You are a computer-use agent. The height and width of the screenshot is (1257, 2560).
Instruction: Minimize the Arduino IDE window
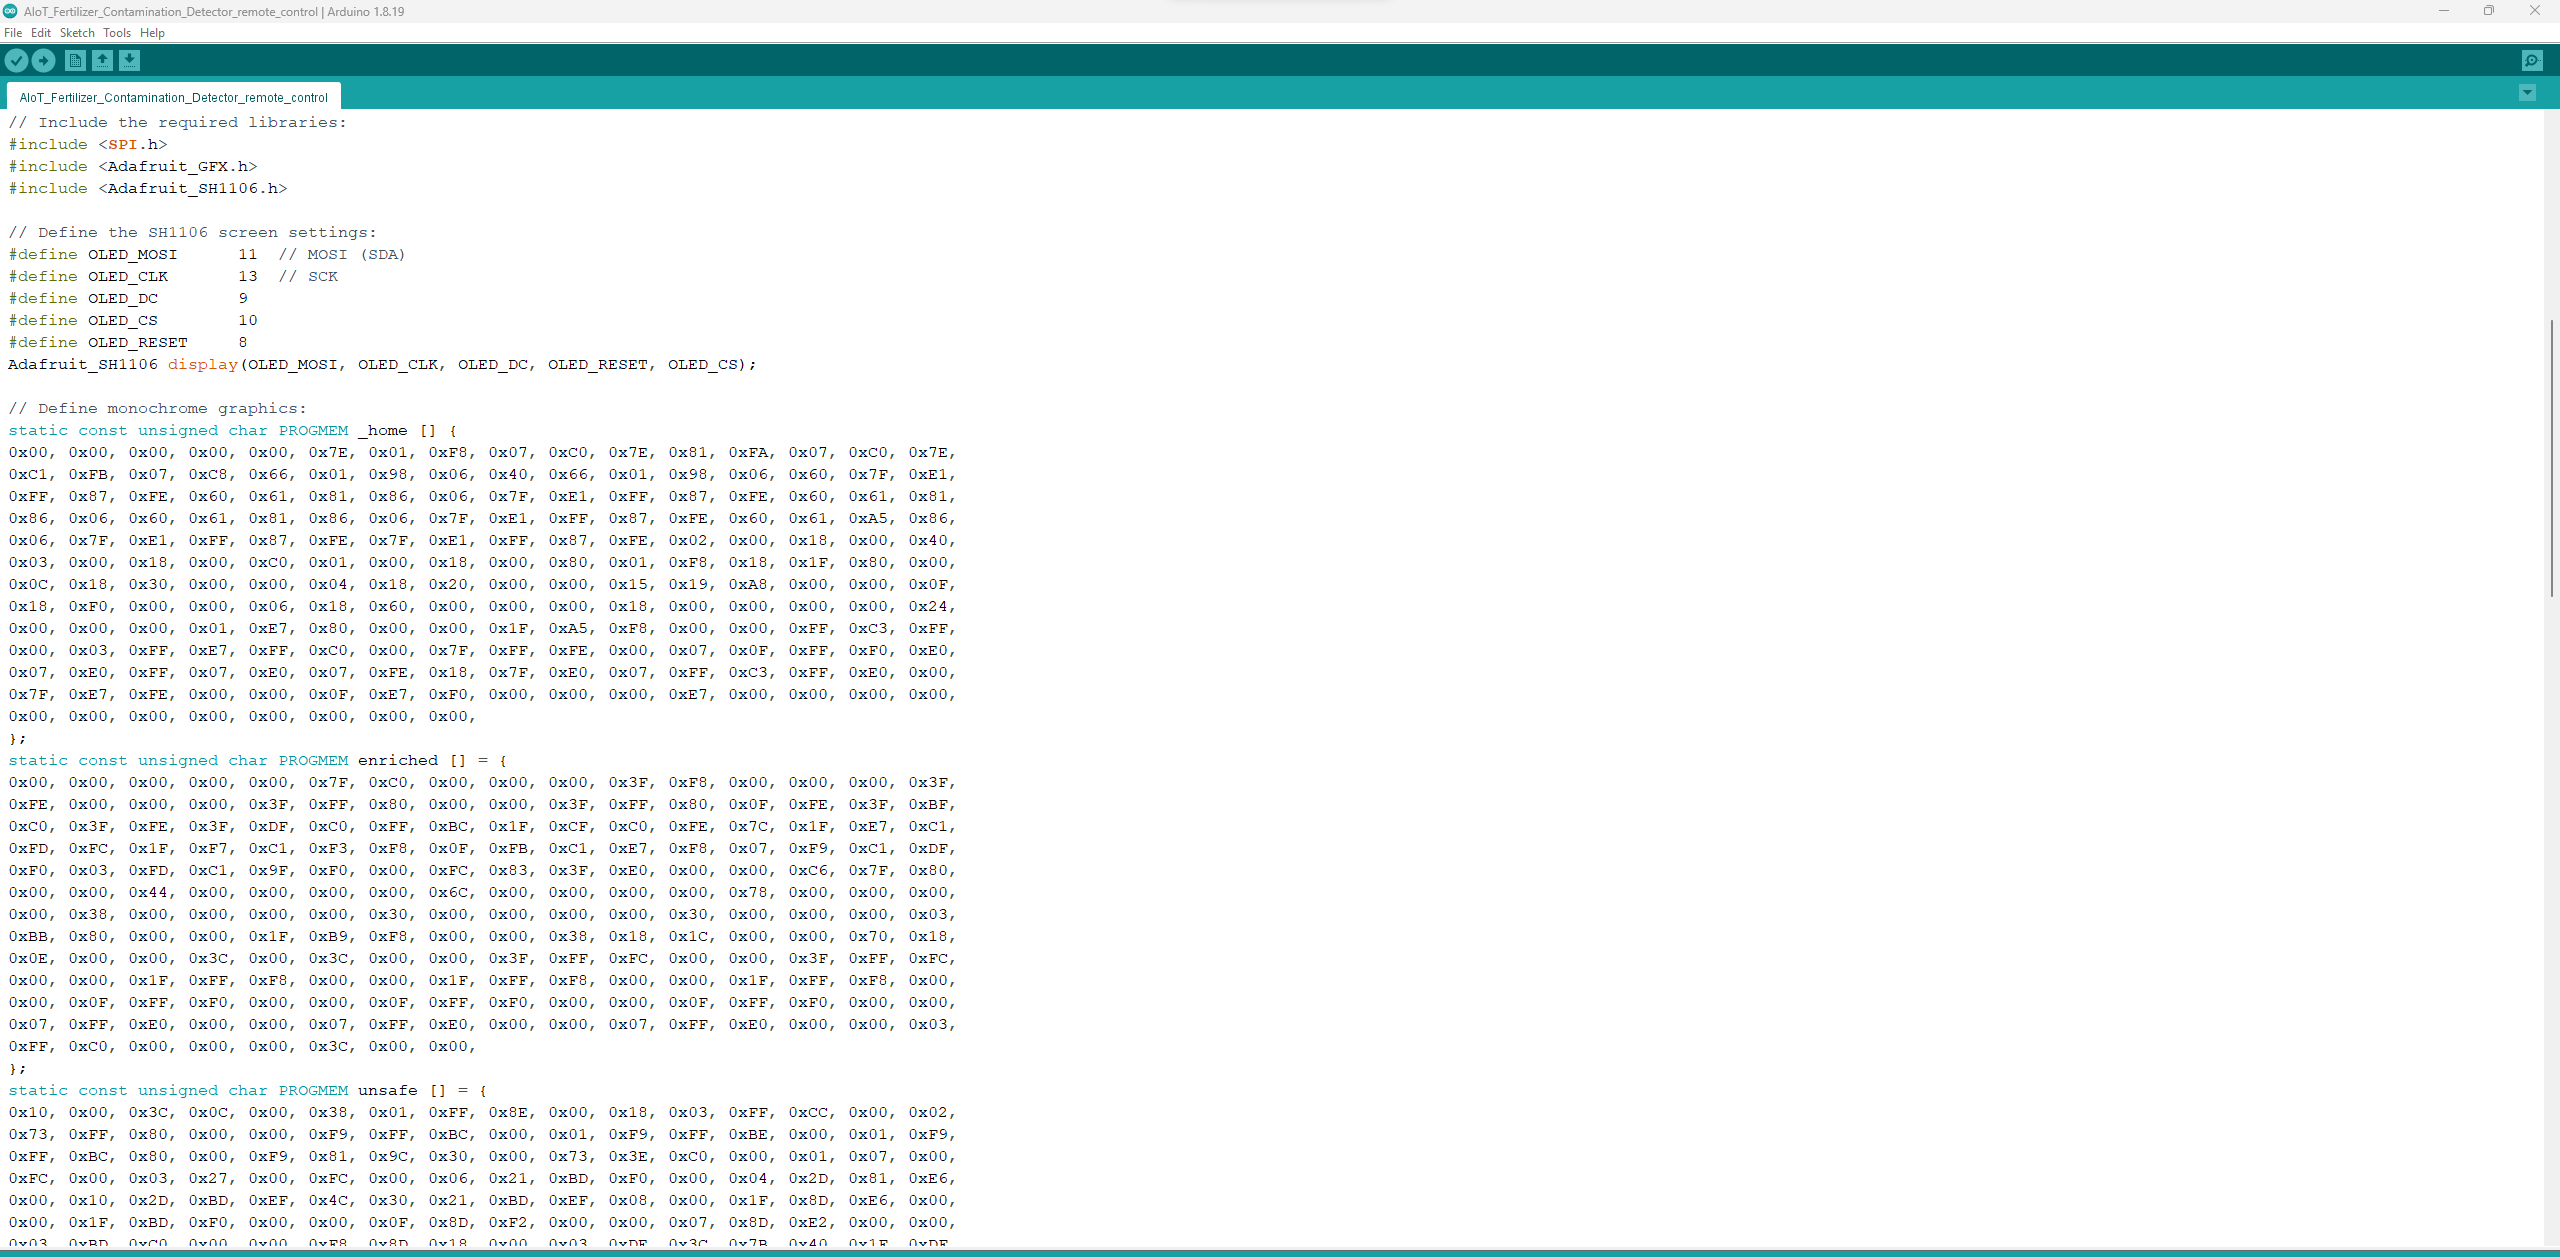tap(2443, 11)
